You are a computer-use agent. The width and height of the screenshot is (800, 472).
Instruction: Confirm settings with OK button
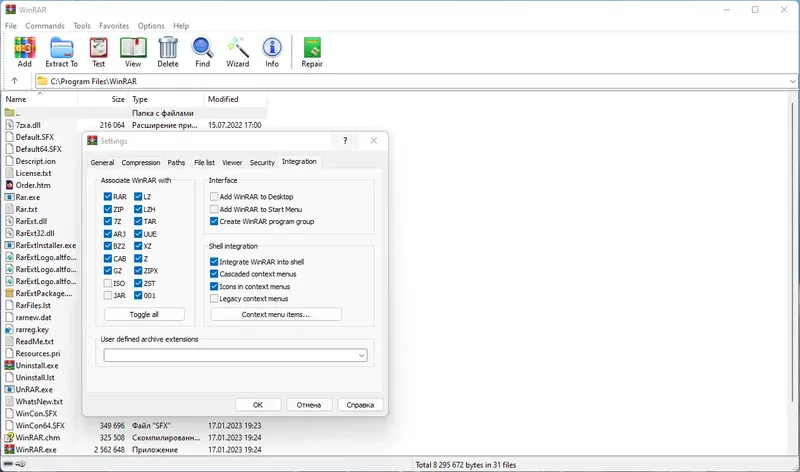click(x=258, y=405)
